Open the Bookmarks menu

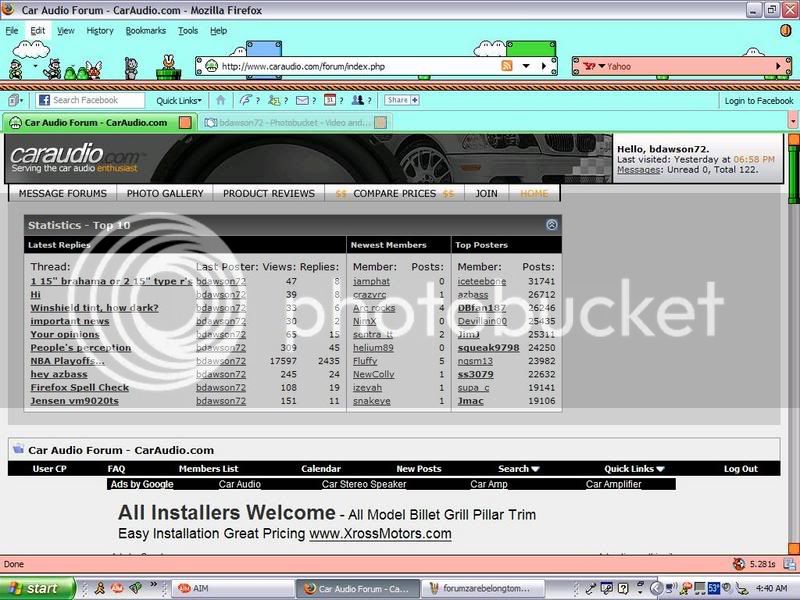[x=146, y=31]
